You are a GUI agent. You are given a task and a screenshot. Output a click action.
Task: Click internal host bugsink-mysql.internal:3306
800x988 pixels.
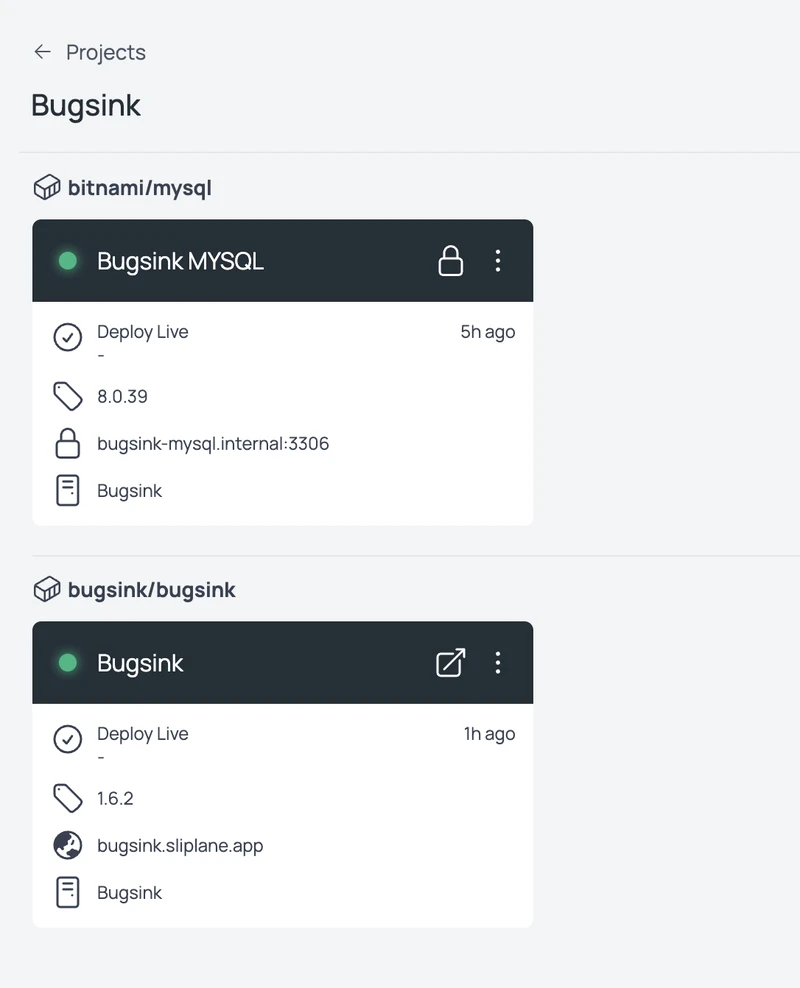pos(213,443)
